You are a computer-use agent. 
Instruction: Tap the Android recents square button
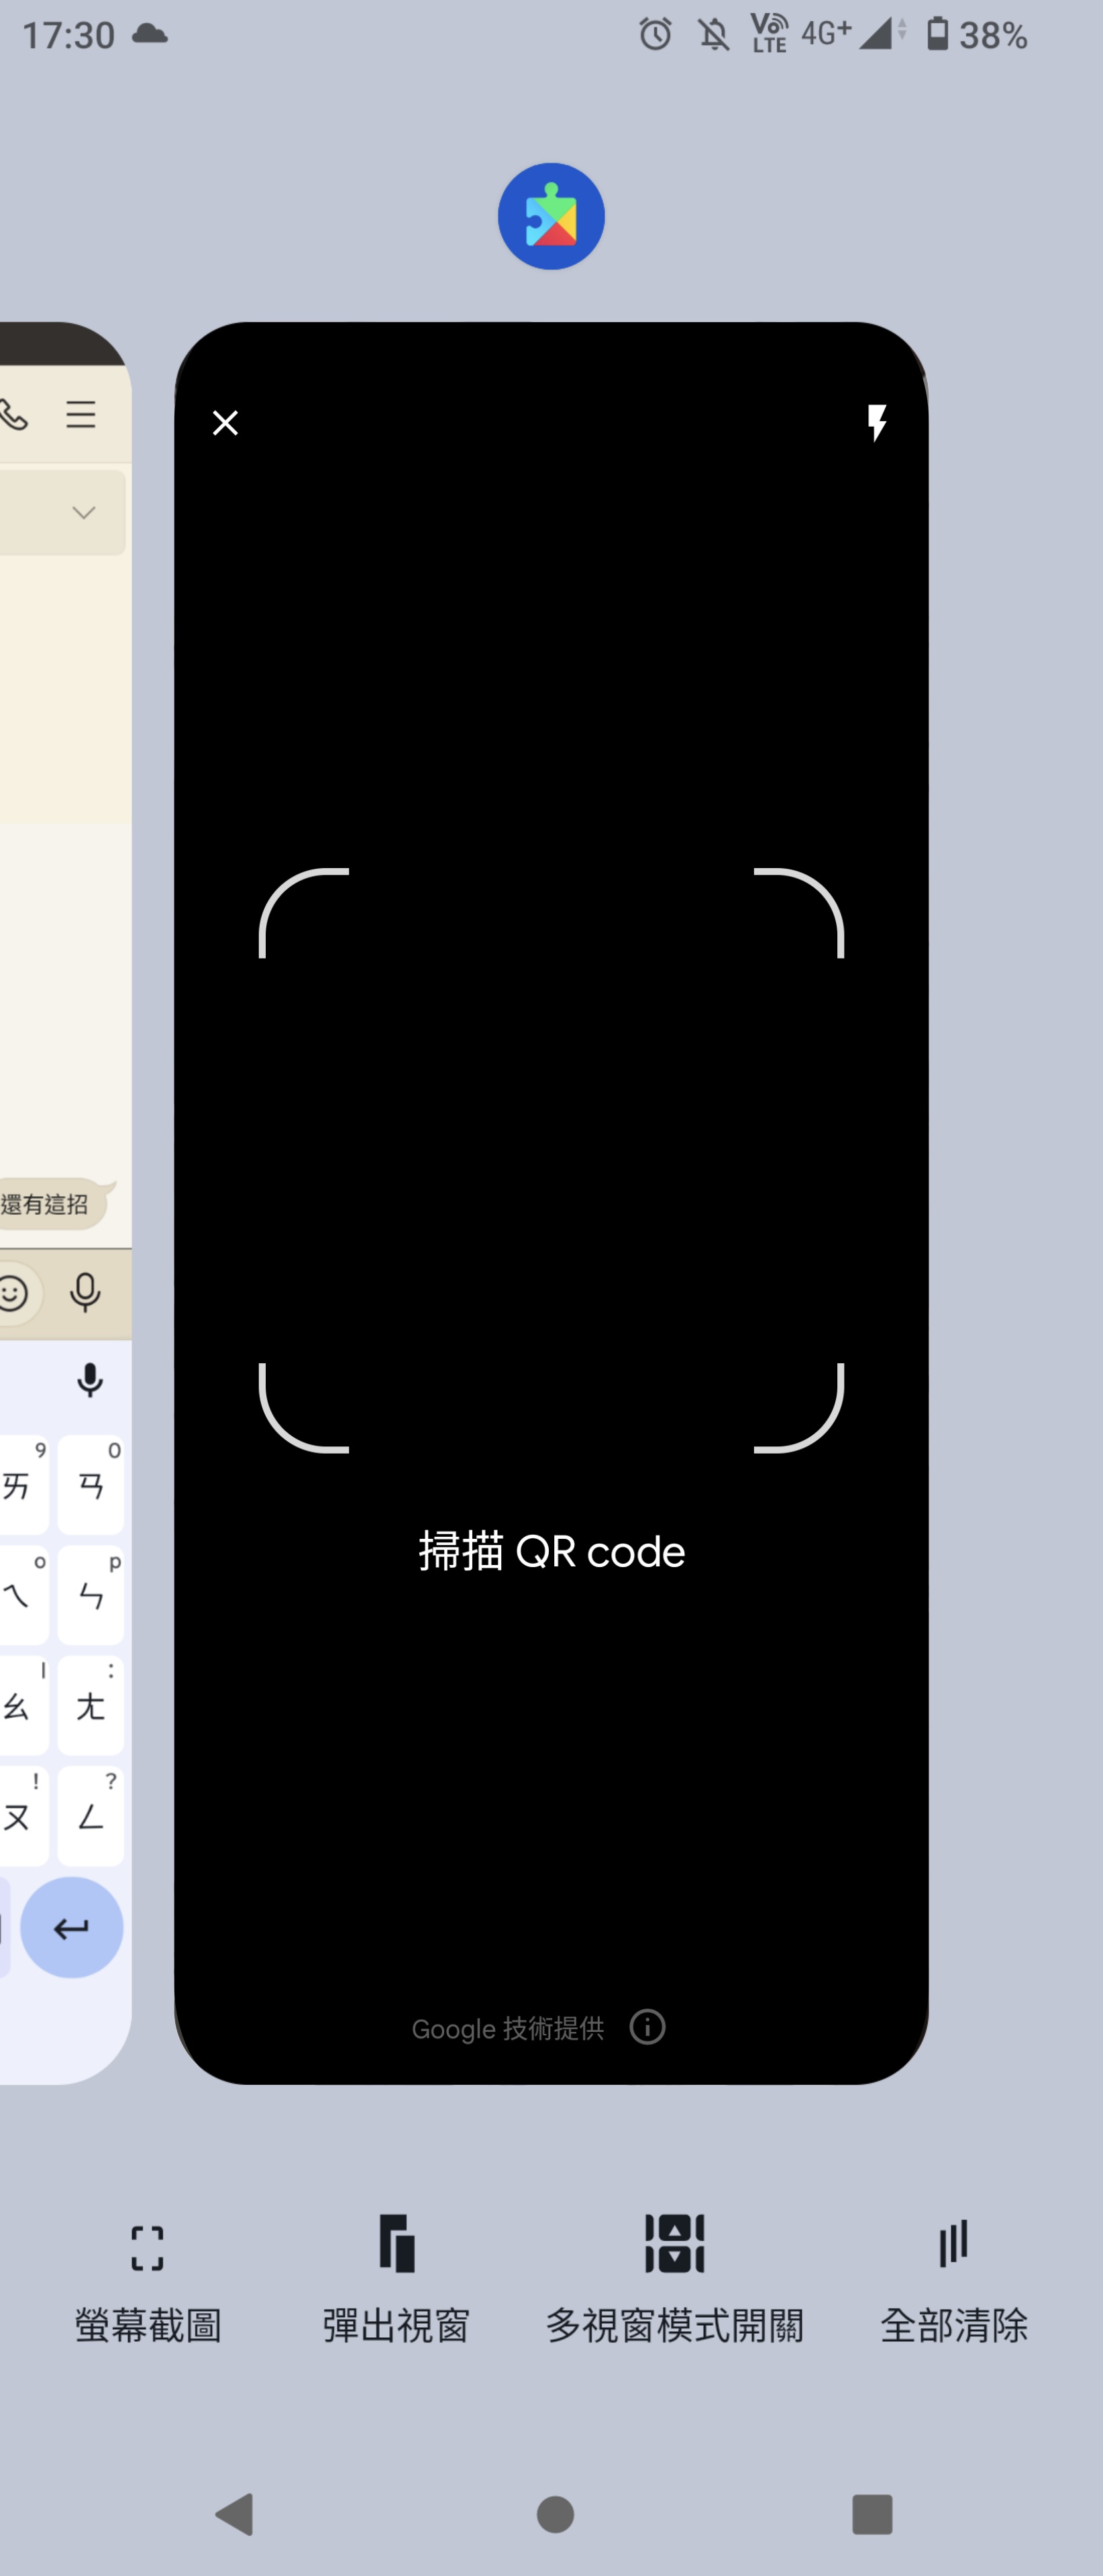872,2514
